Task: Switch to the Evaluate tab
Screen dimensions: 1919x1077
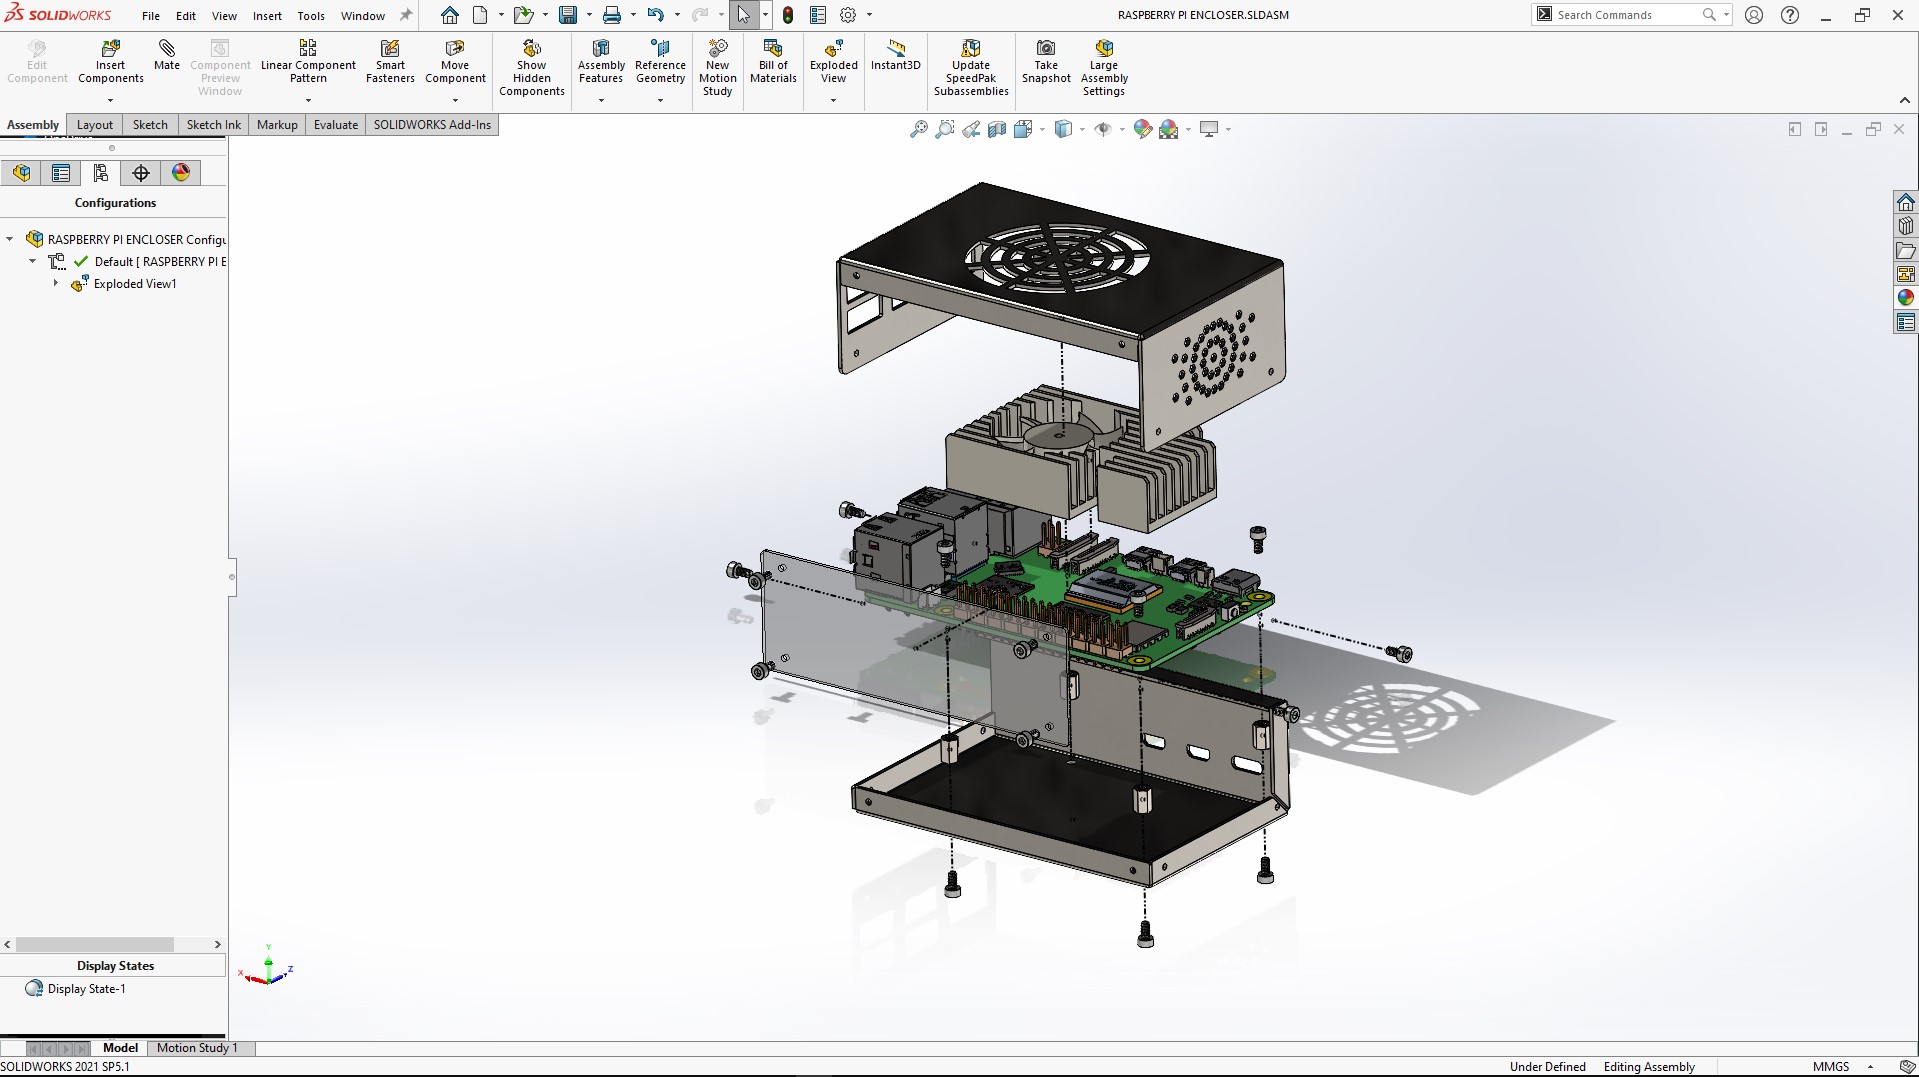Action: pyautogui.click(x=336, y=125)
